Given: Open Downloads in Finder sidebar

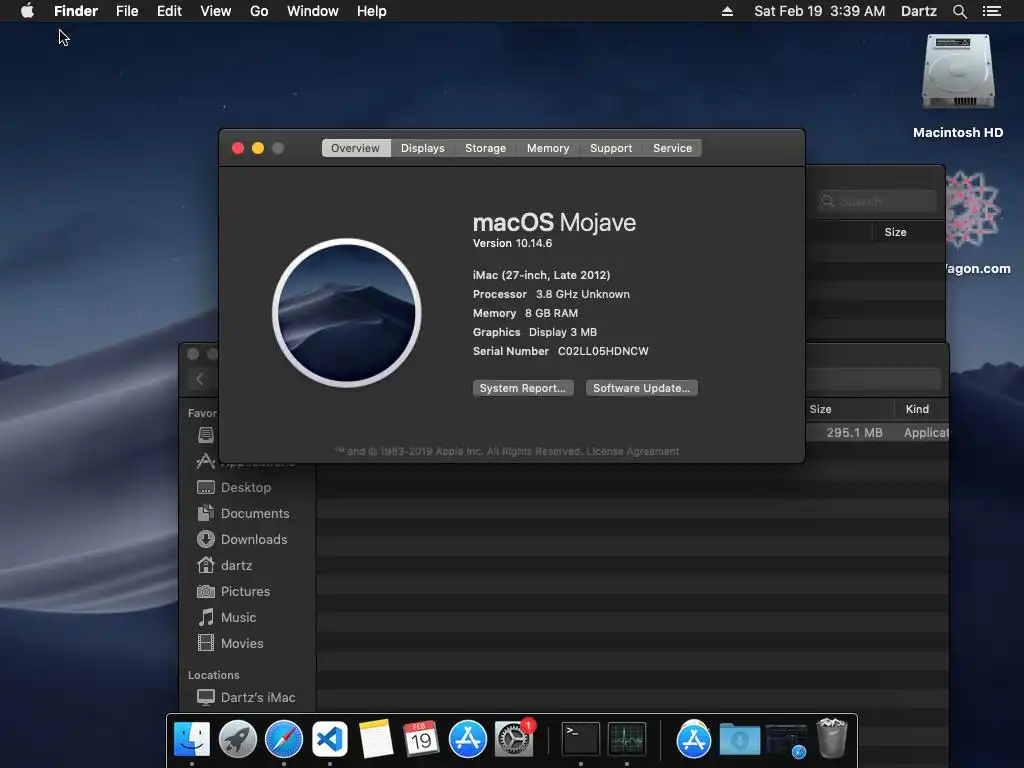Looking at the screenshot, I should coord(242,539).
